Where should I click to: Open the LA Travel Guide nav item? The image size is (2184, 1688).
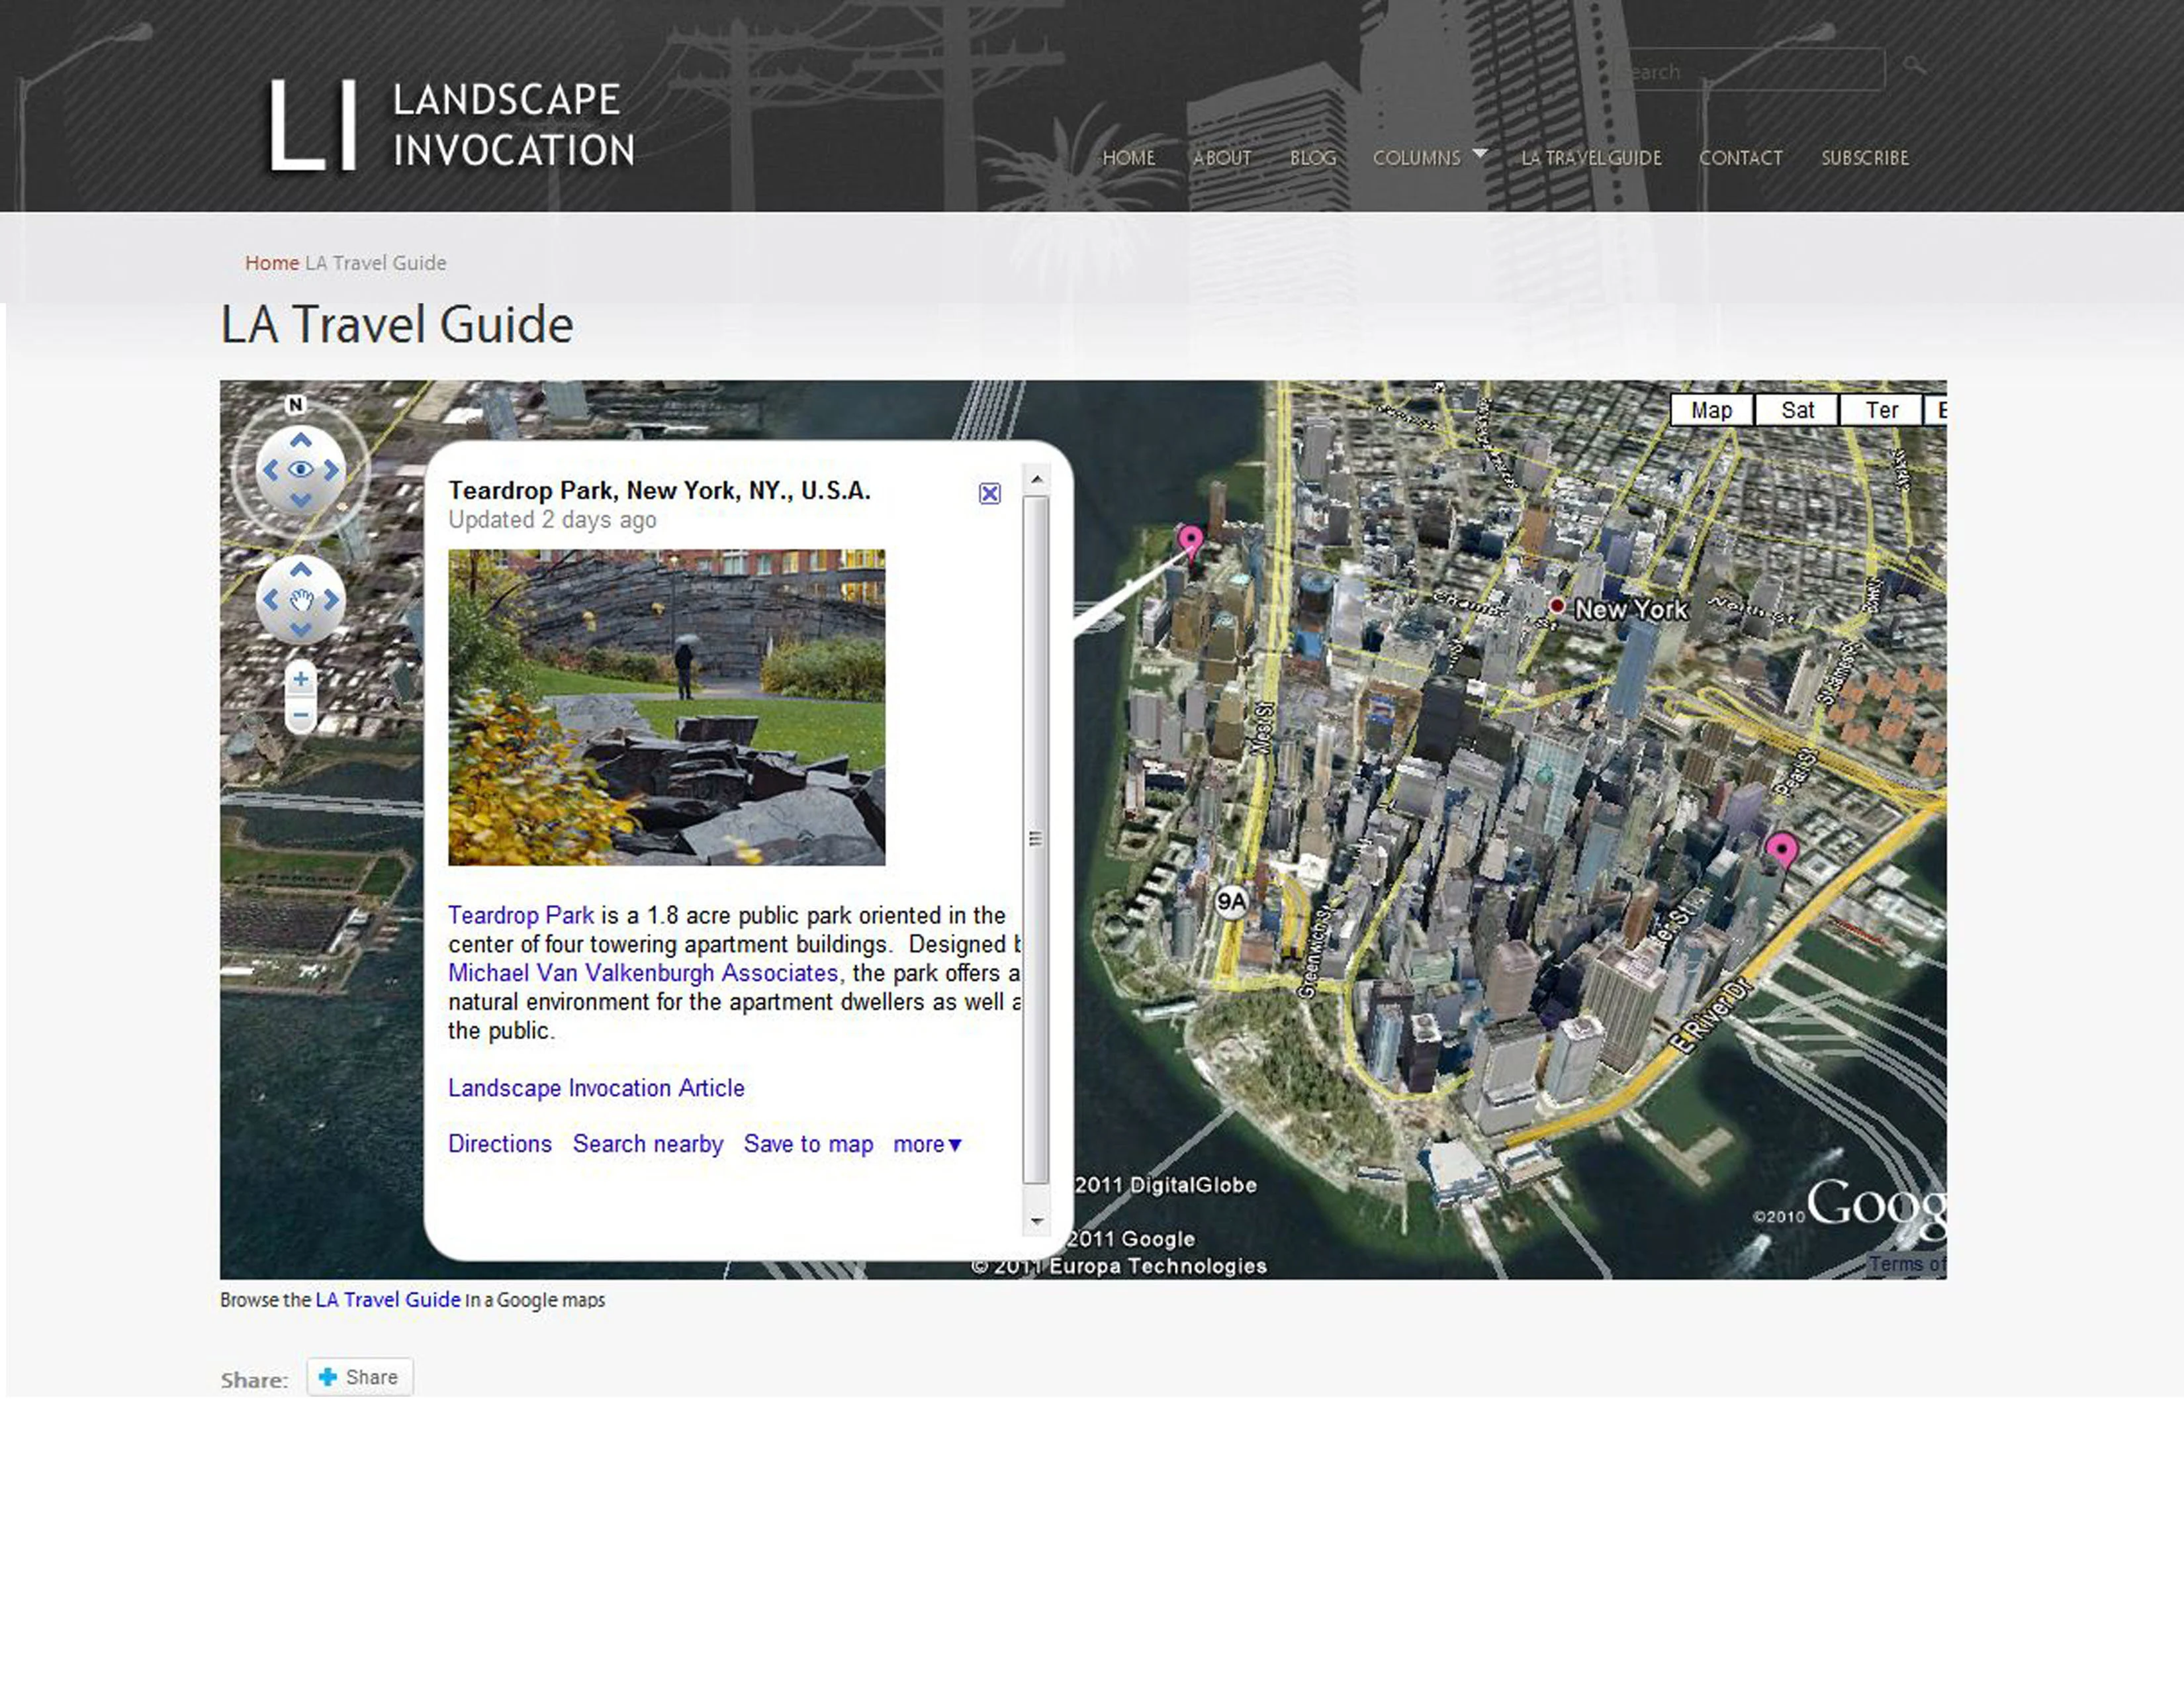tap(1591, 158)
